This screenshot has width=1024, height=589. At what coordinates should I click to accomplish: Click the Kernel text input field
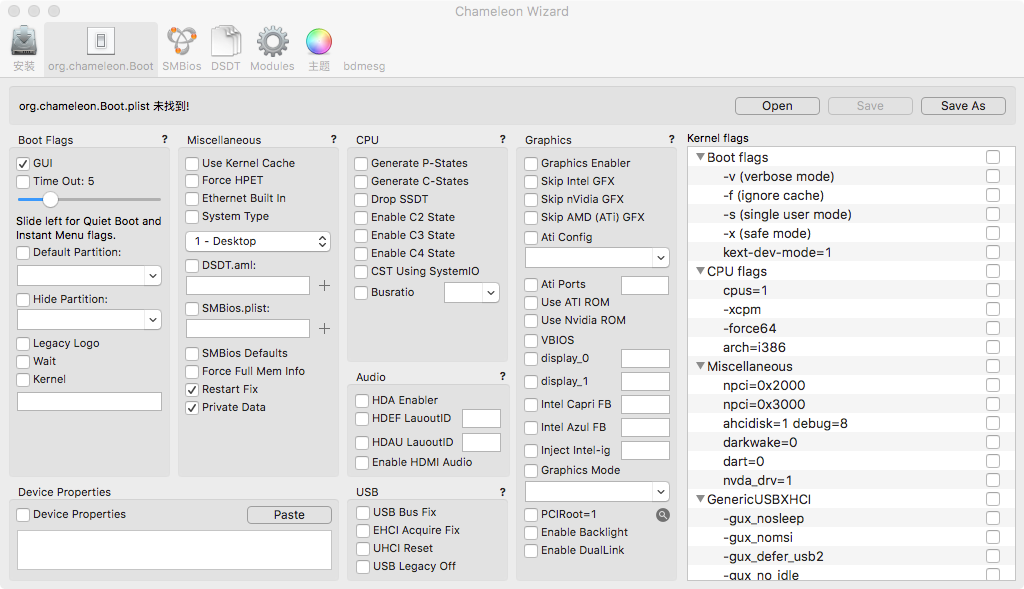point(89,402)
